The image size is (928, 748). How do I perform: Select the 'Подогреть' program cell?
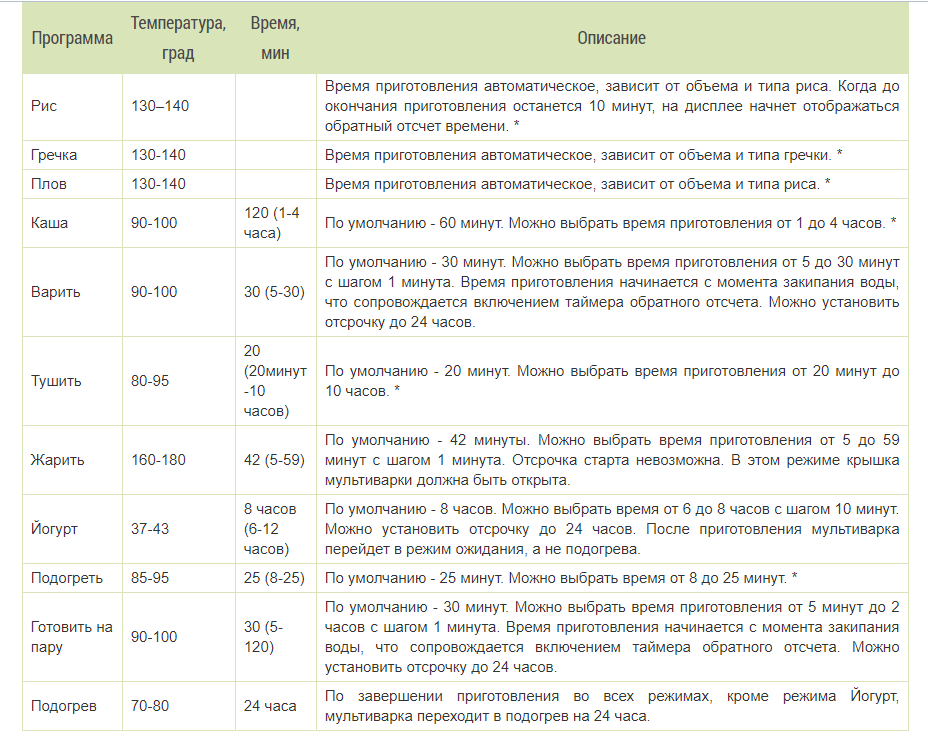pyautogui.click(x=72, y=578)
